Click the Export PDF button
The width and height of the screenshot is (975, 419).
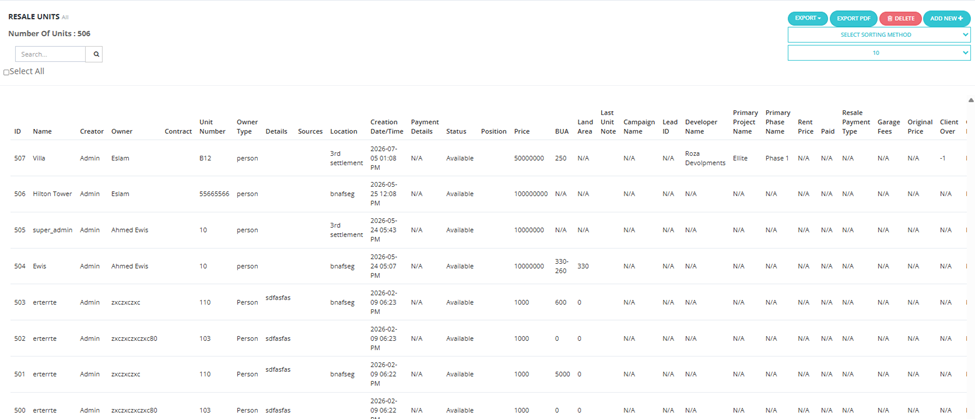click(x=853, y=19)
